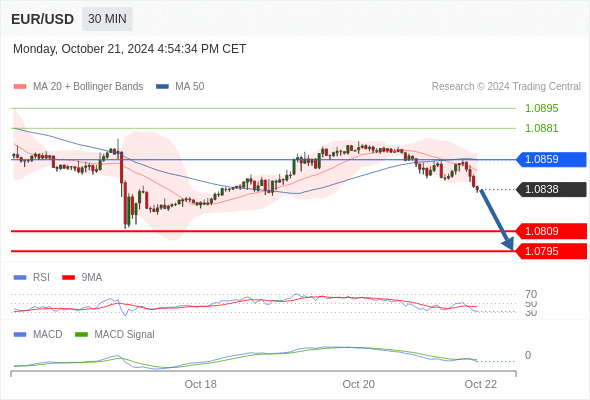Click the EUR/USD pair title
Screen dimensions: 590x400
point(43,19)
